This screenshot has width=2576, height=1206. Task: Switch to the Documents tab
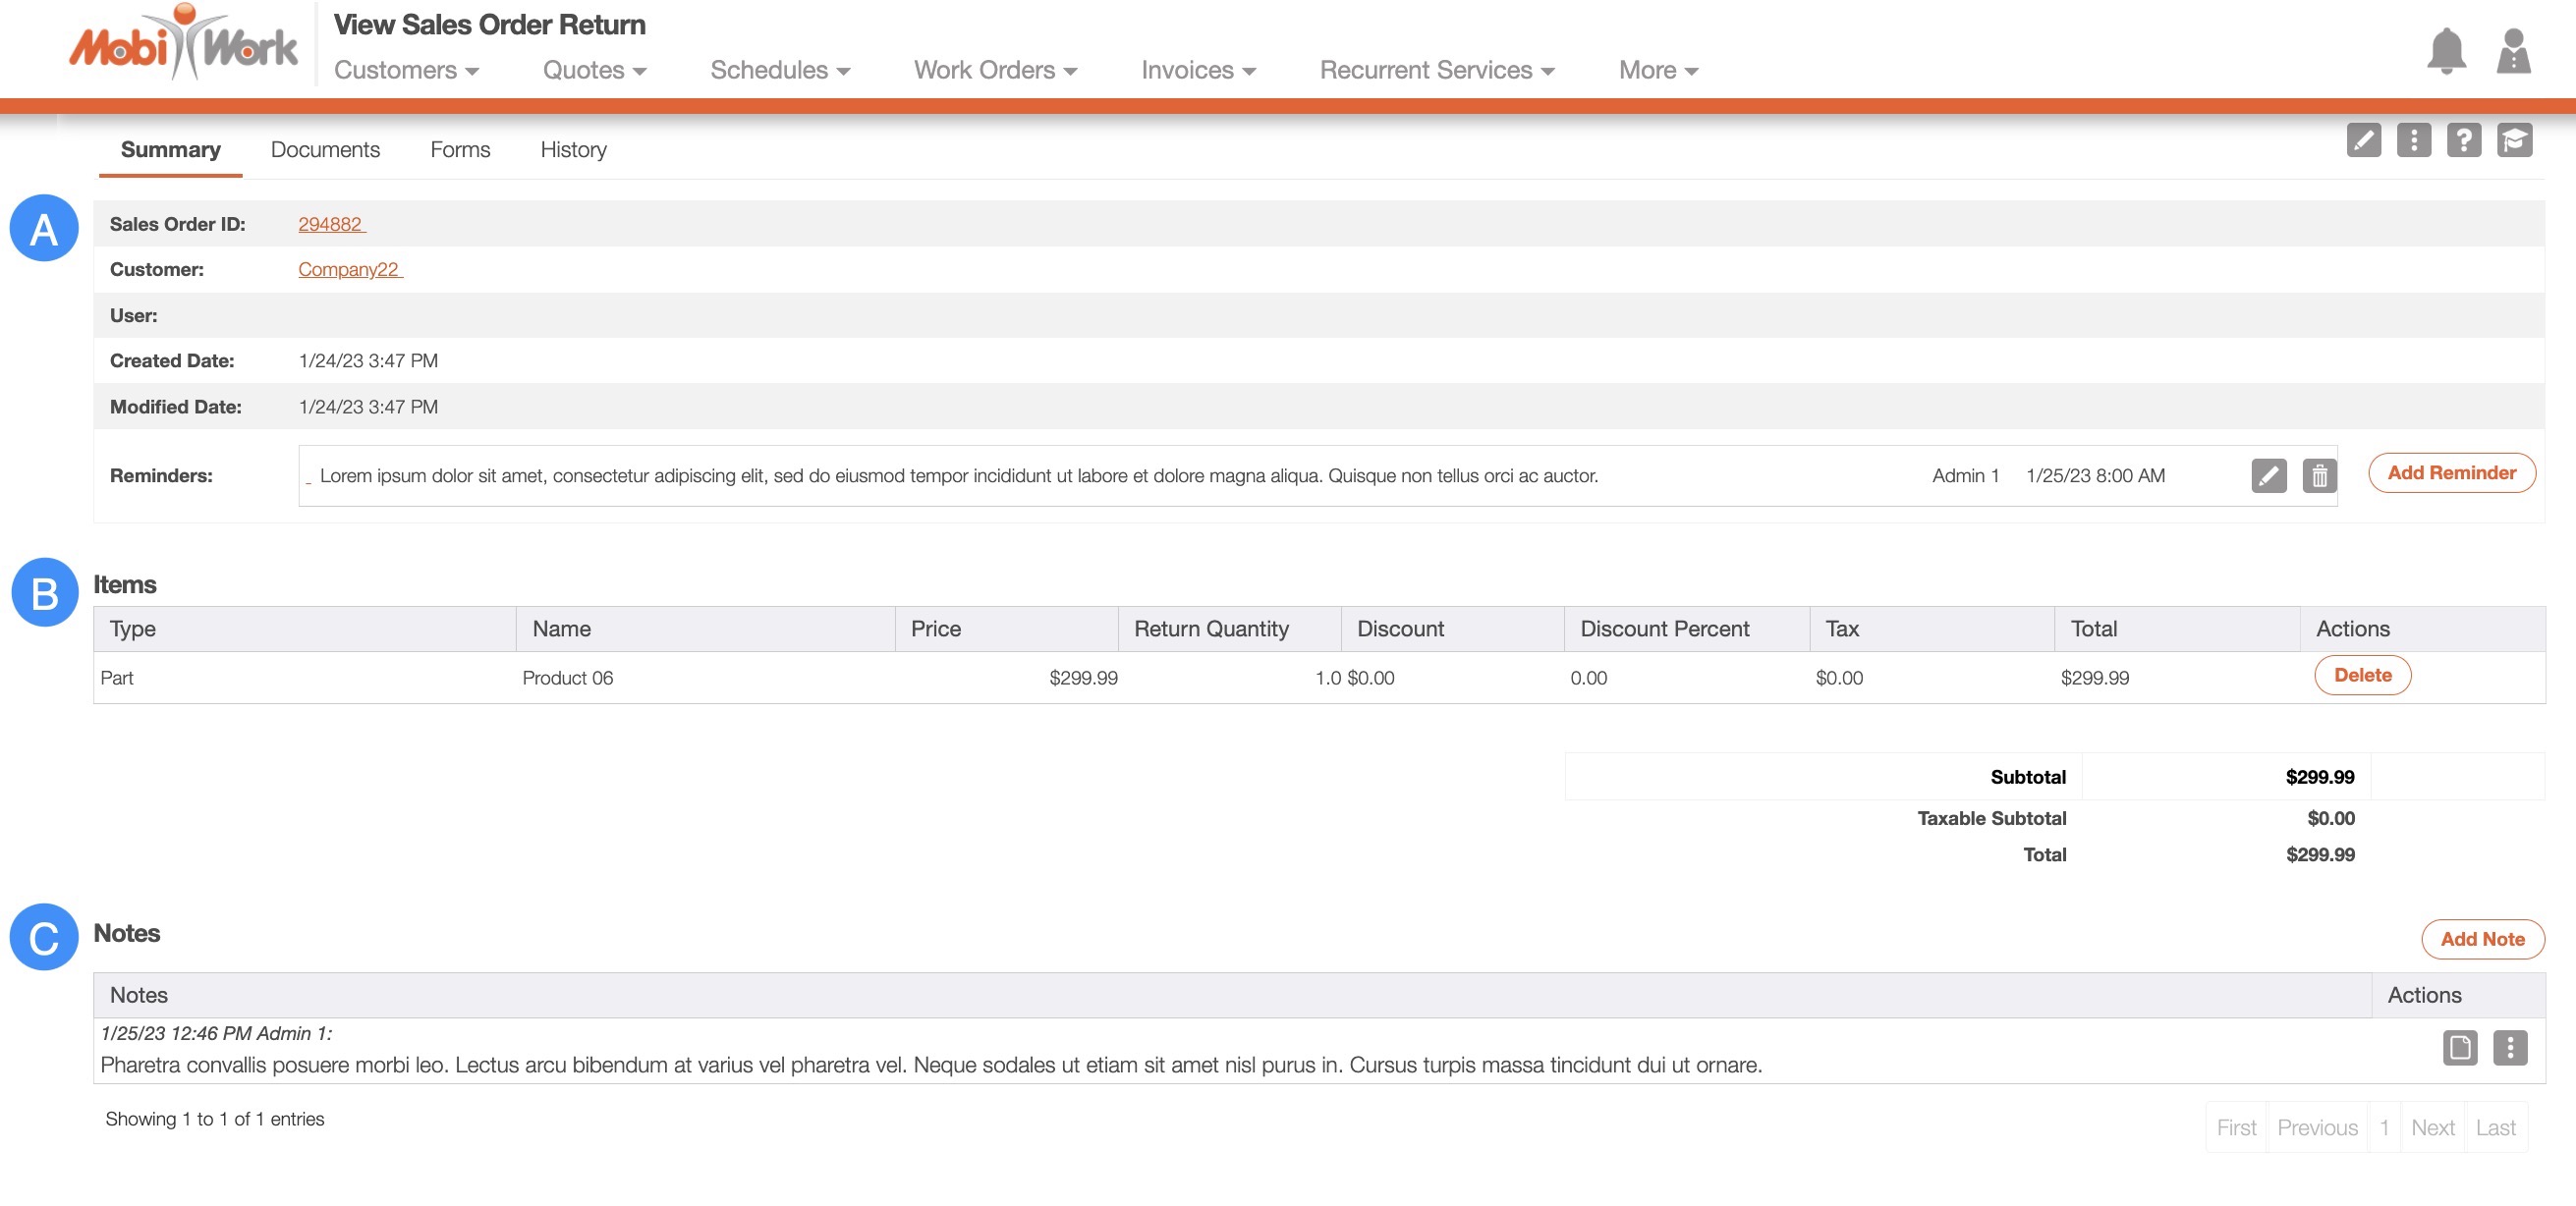(325, 149)
